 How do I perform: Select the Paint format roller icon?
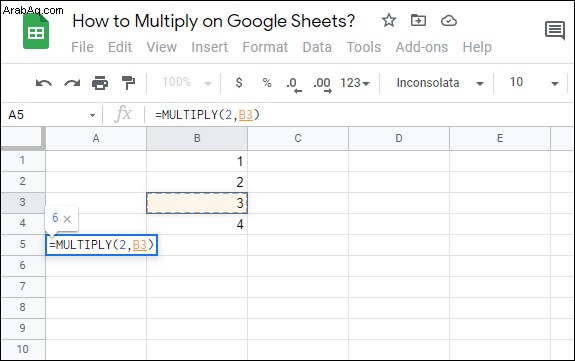click(128, 83)
